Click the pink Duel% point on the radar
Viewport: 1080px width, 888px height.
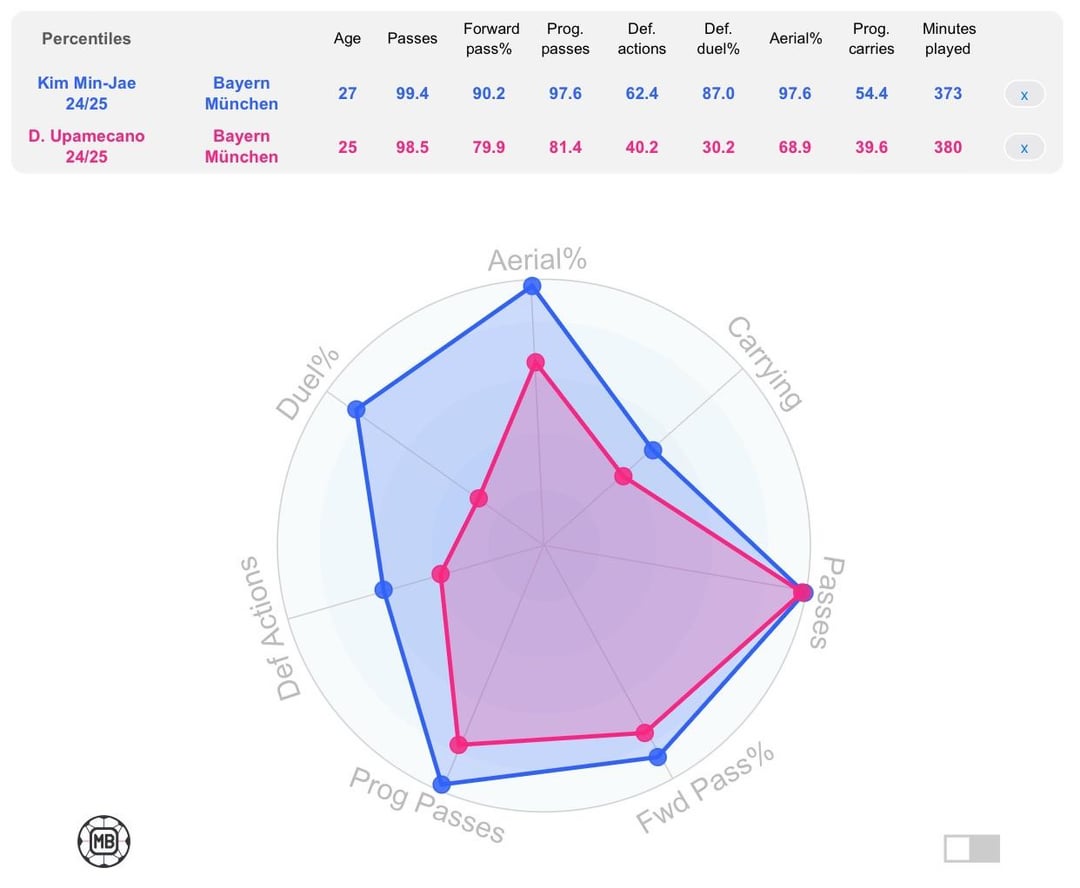[x=478, y=498]
